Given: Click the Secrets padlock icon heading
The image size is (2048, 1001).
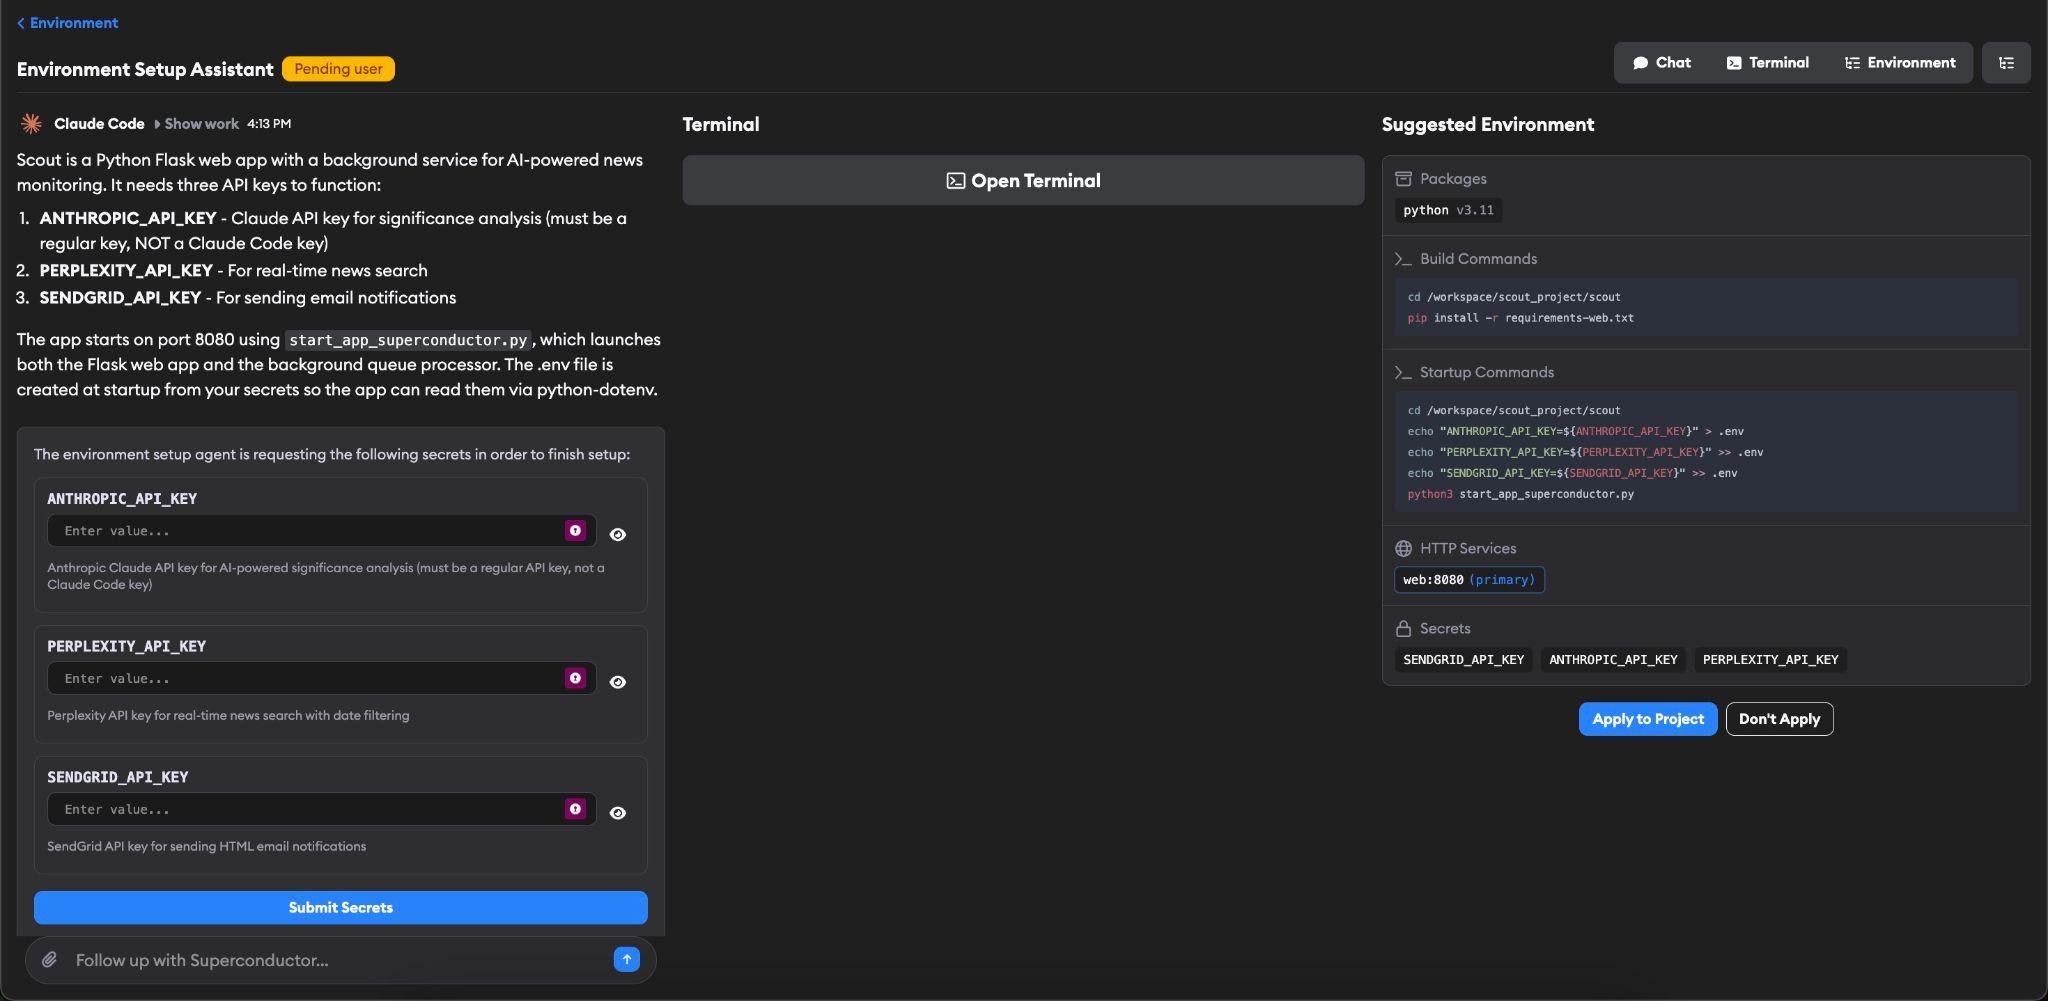Looking at the screenshot, I should pos(1403,628).
